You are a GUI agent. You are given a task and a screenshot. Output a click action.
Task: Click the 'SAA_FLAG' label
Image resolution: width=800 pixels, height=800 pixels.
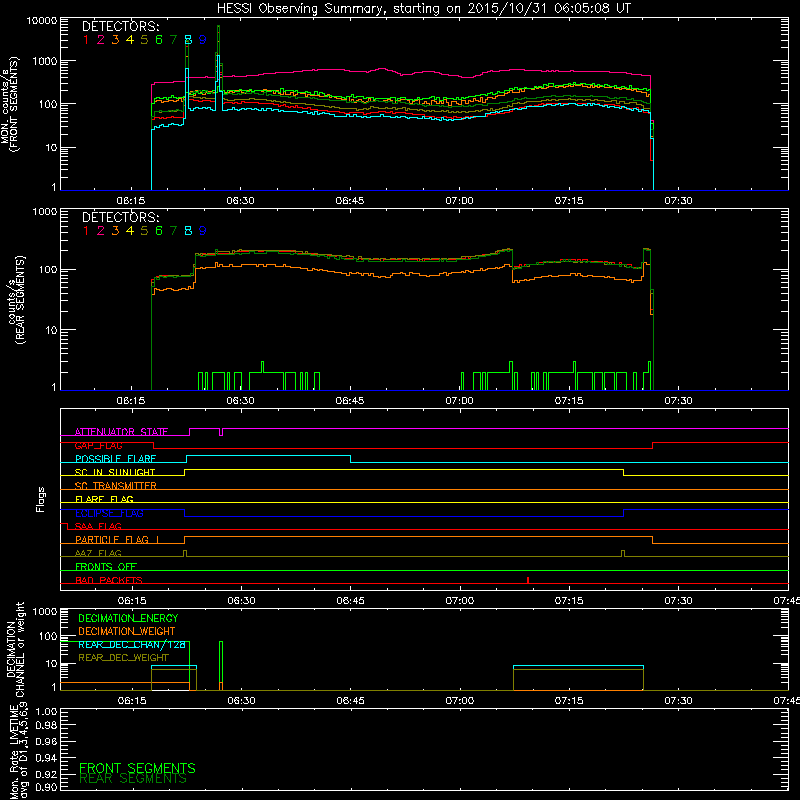(x=98, y=526)
